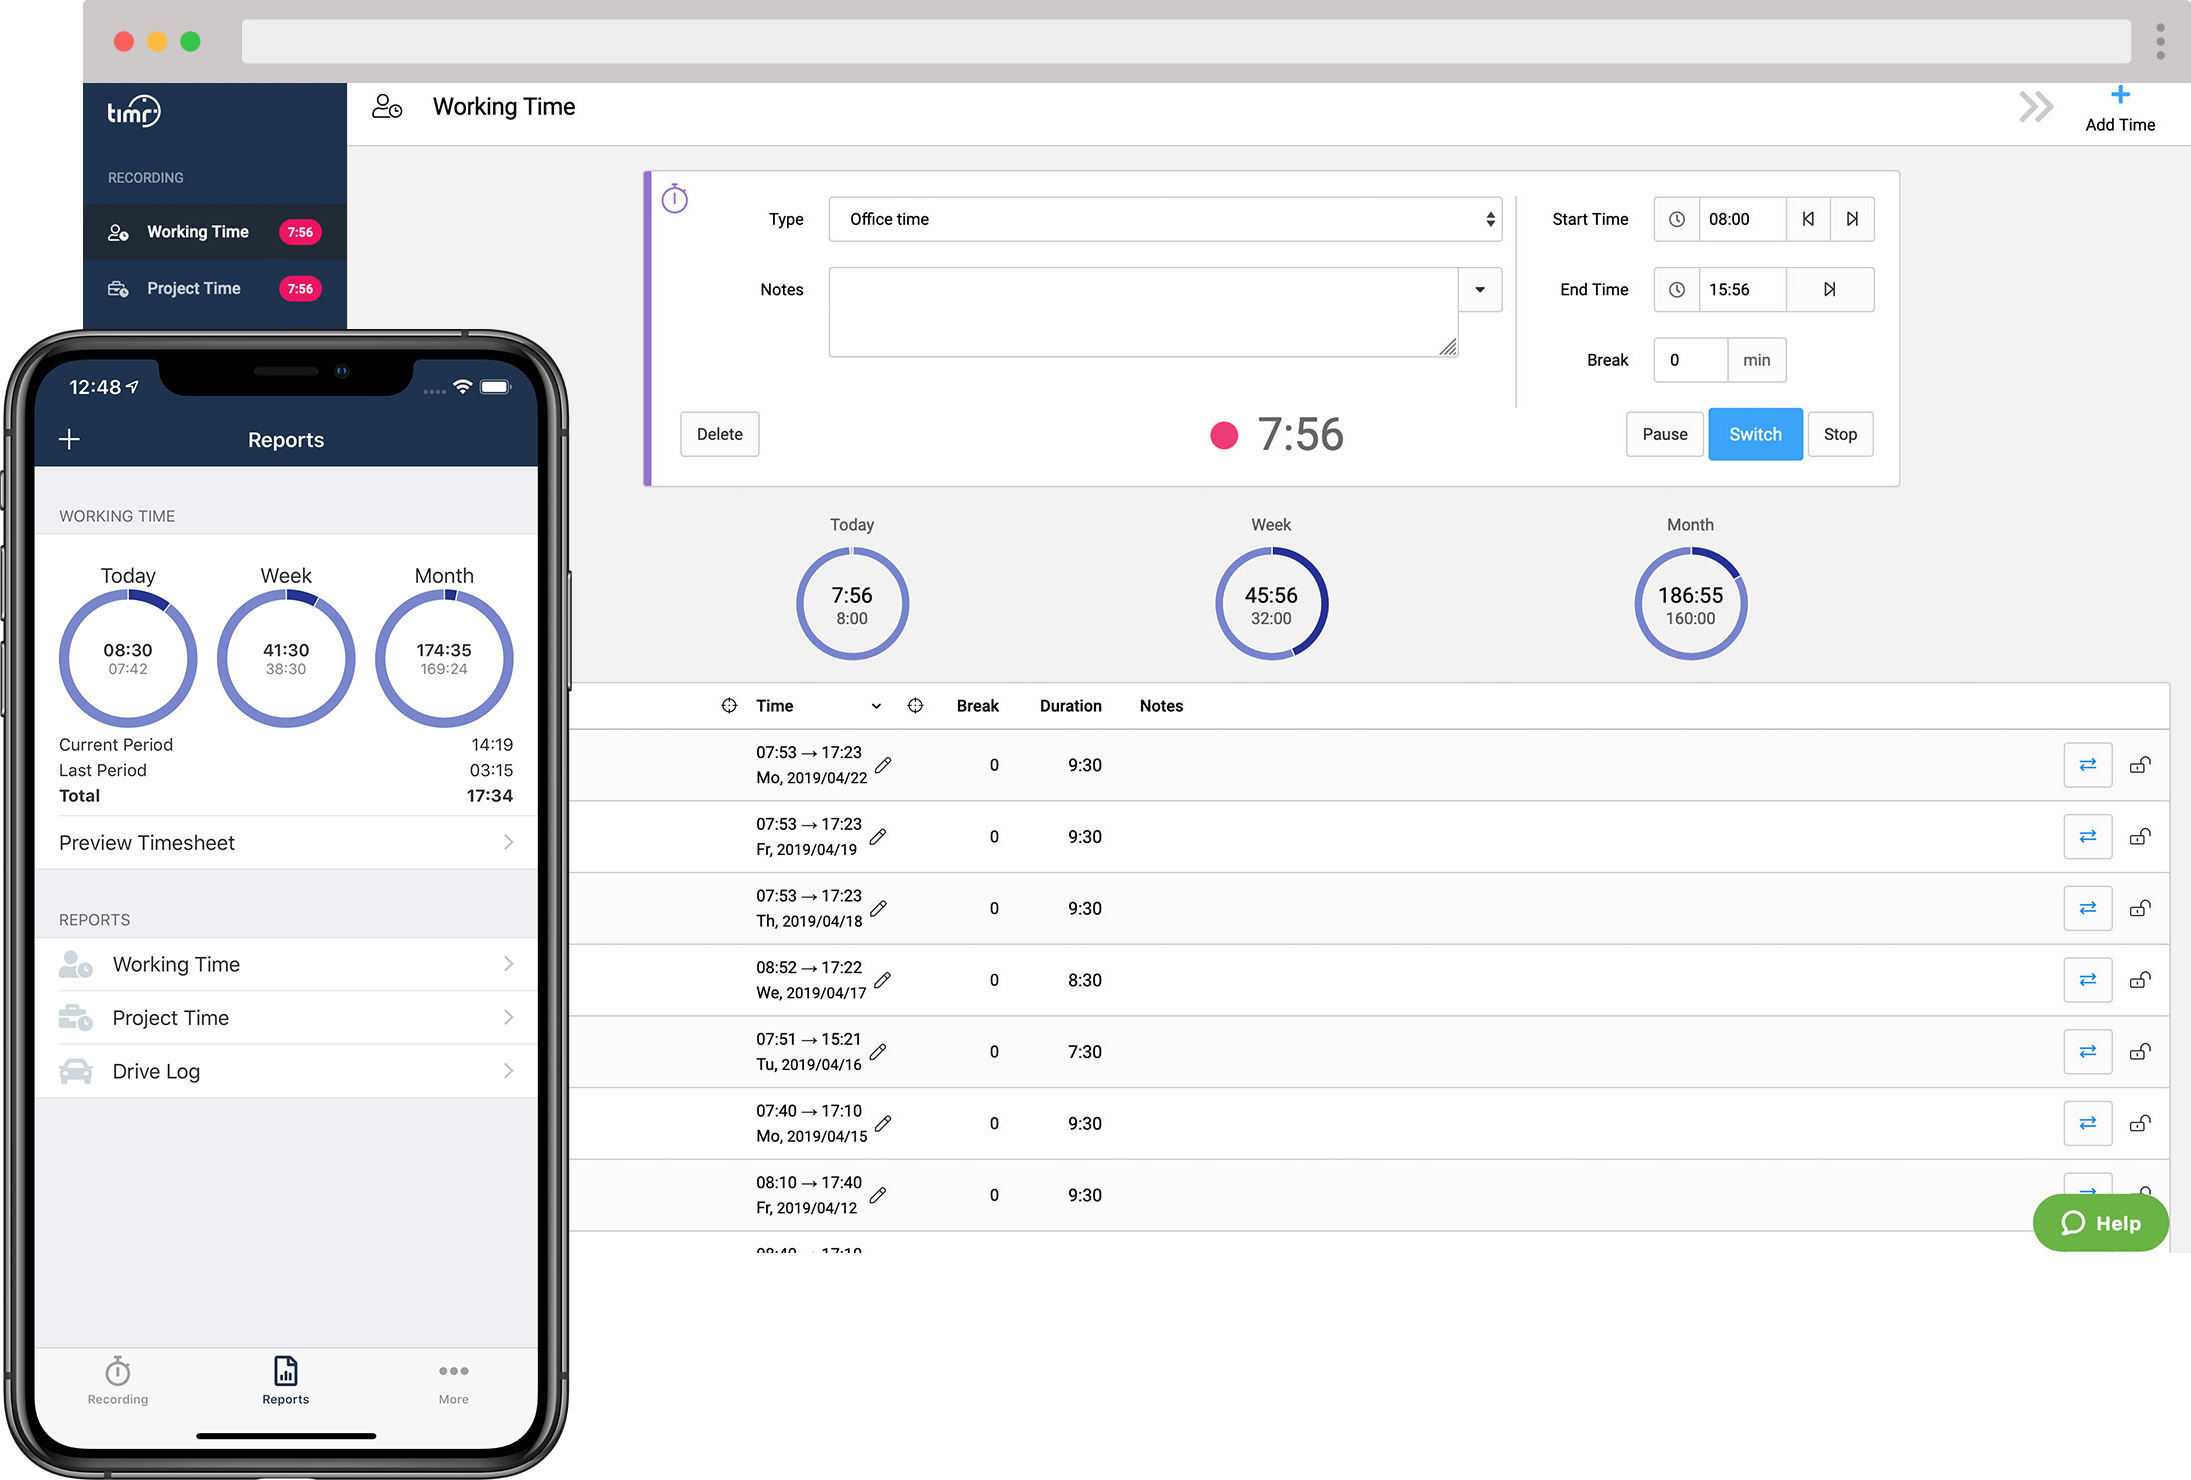Click the timr logo in sidebar
2191x1480 pixels.
(134, 112)
